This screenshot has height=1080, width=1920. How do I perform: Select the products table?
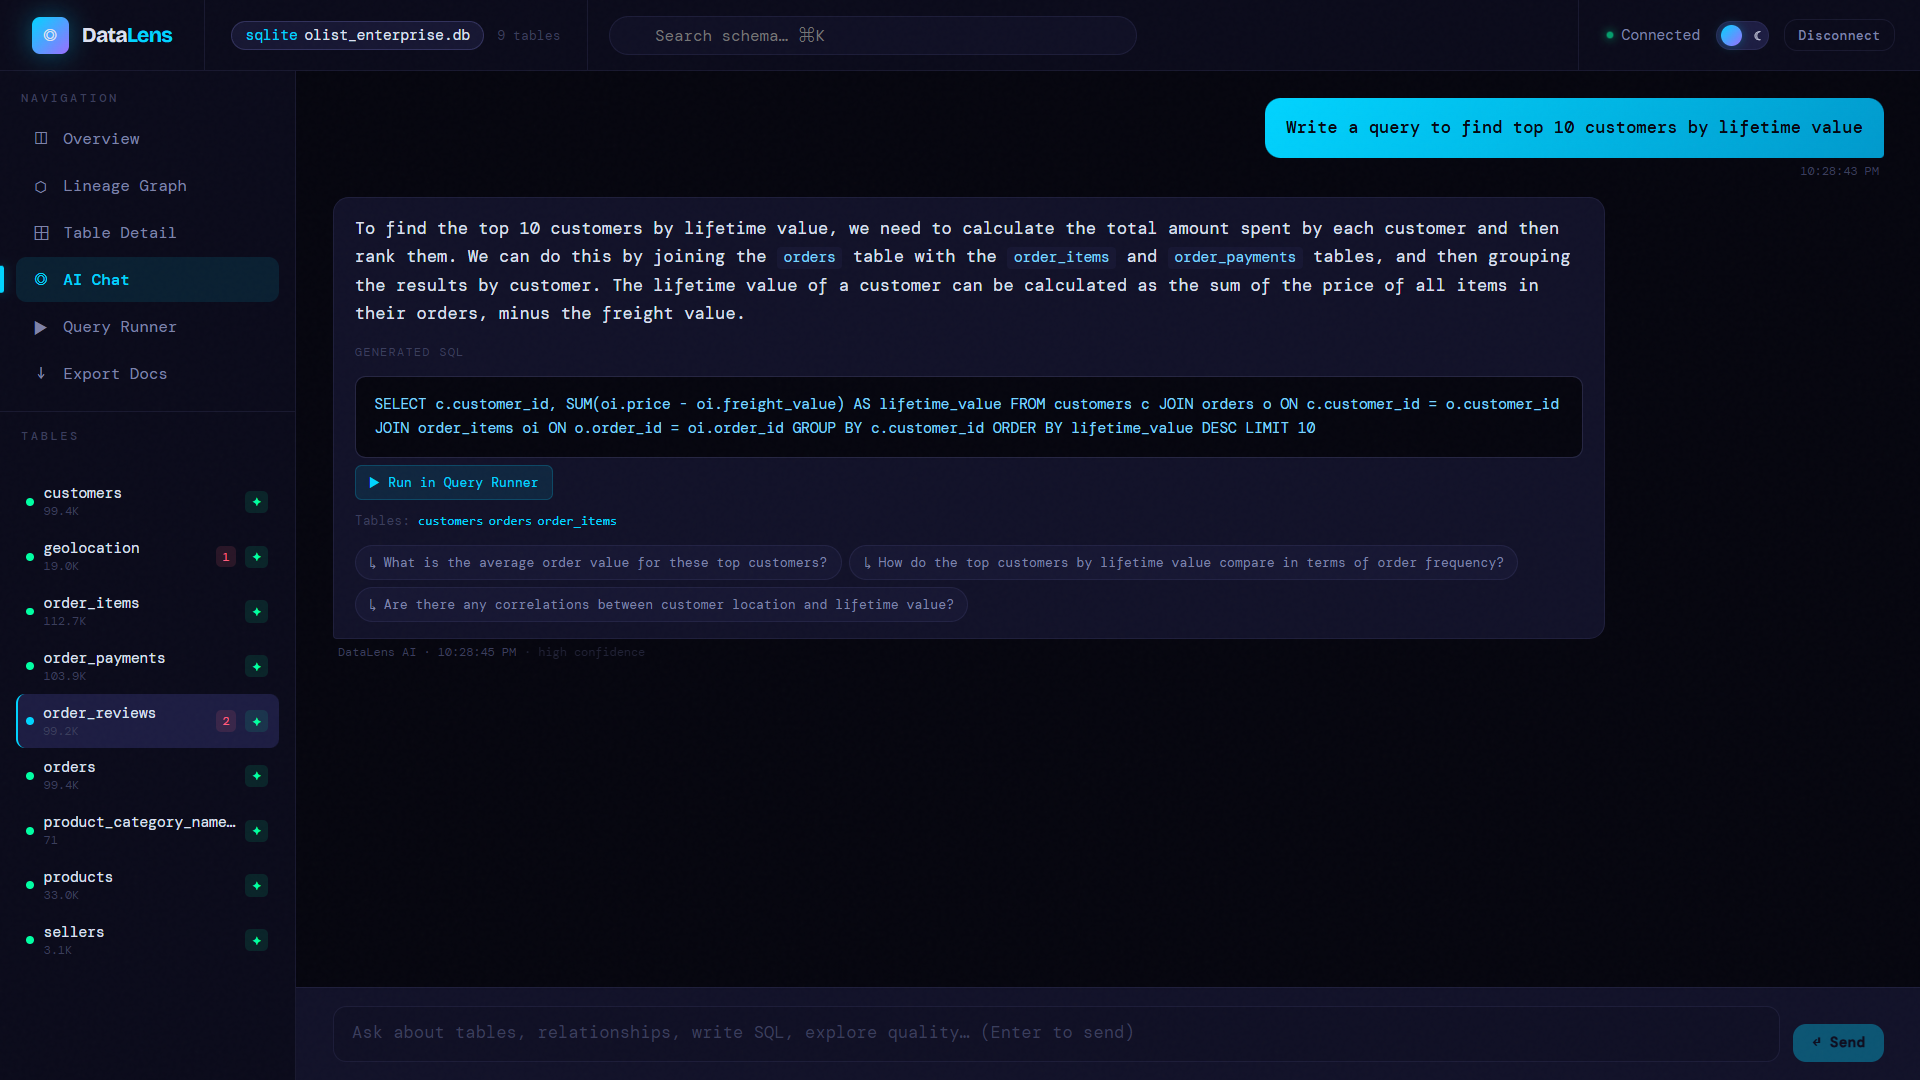click(x=147, y=886)
